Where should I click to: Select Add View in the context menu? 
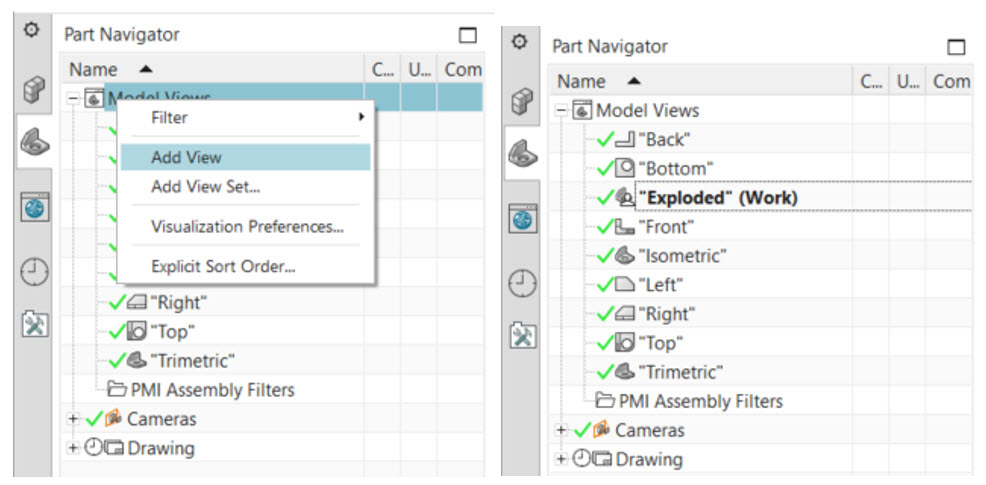186,157
